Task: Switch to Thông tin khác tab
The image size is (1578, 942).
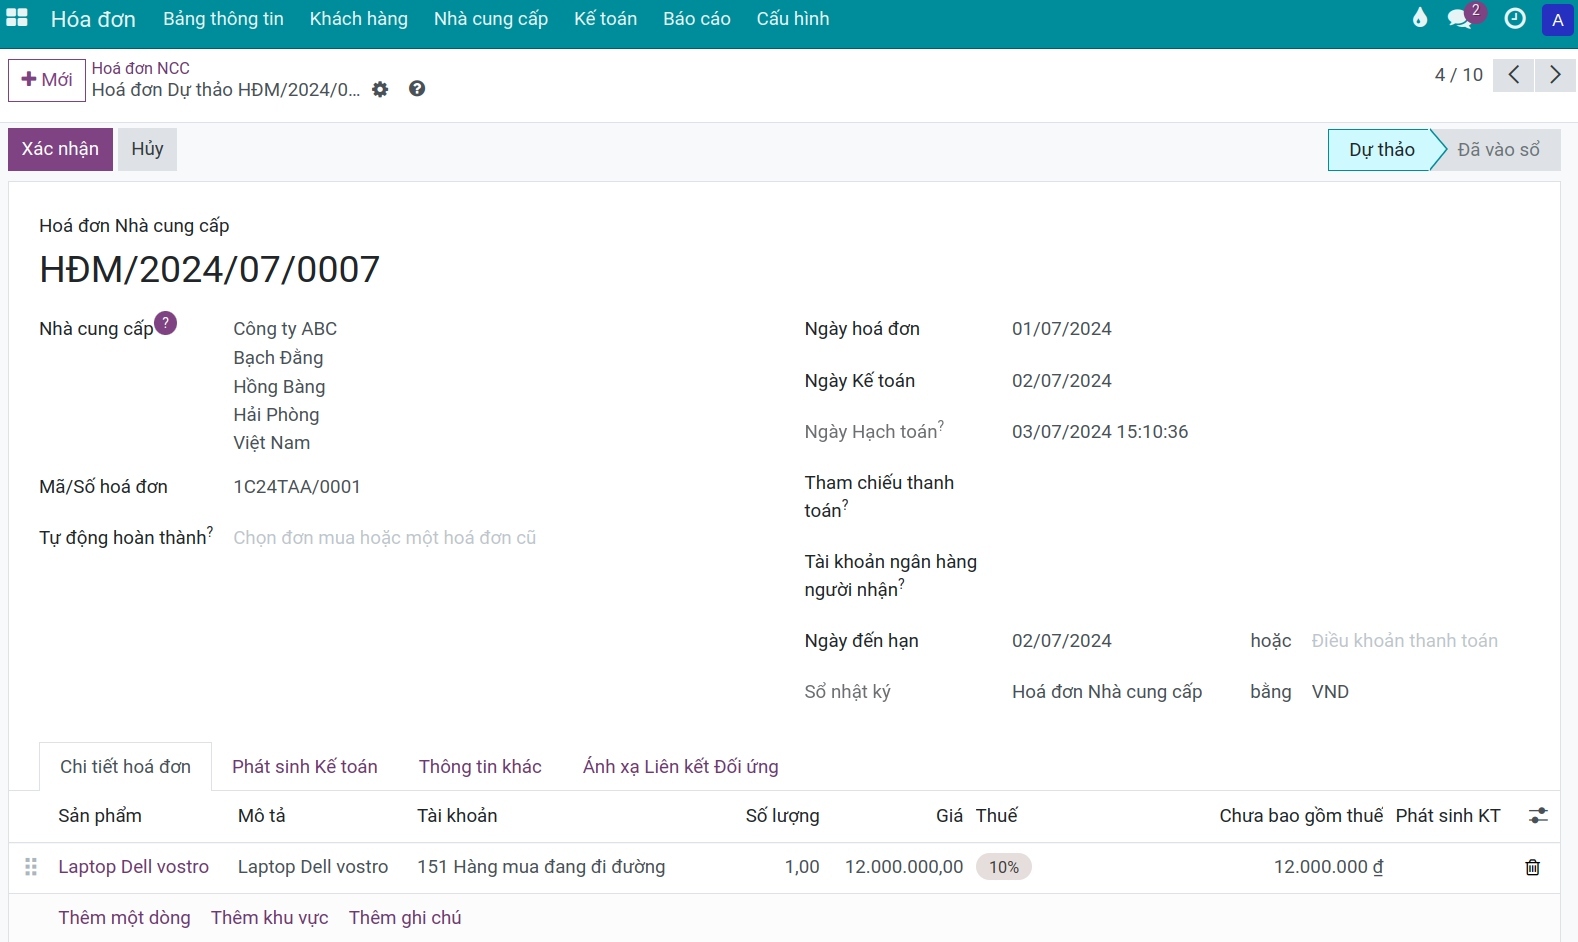Action: (480, 767)
